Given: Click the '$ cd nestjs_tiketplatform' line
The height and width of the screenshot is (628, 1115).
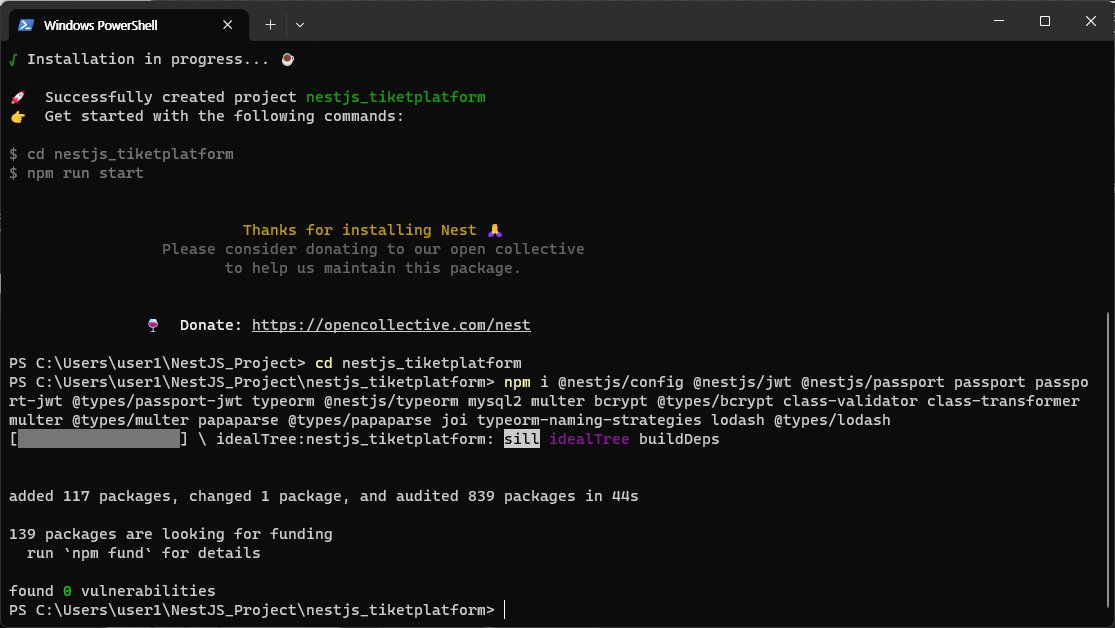Looking at the screenshot, I should [x=121, y=154].
